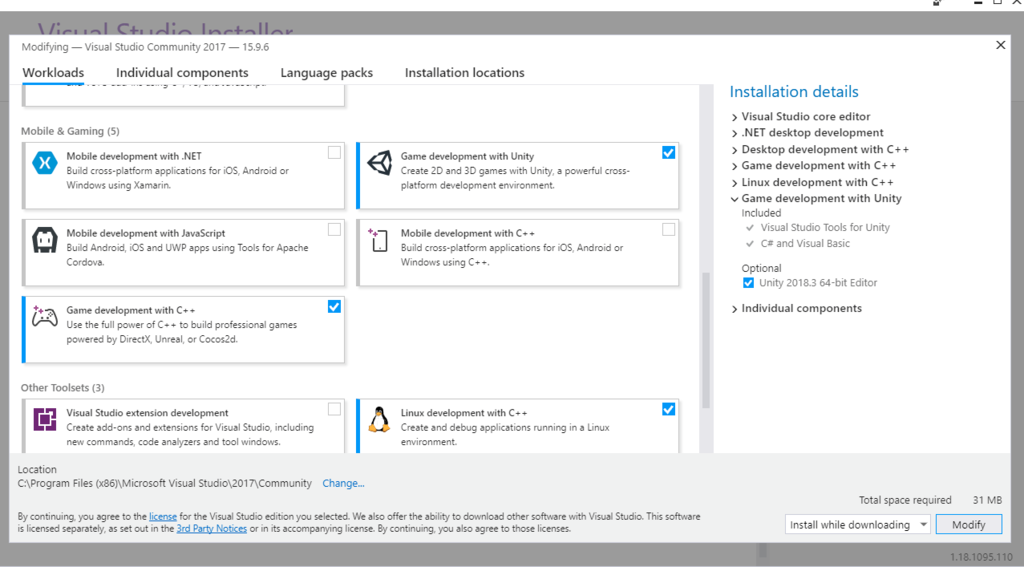
Task: Click the C# and Visual Basic item
Action: (805, 244)
